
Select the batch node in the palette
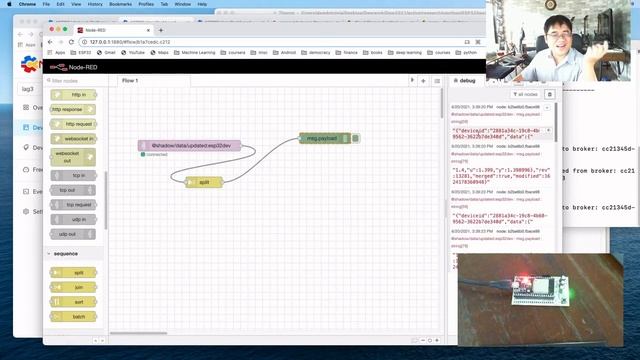point(73,317)
